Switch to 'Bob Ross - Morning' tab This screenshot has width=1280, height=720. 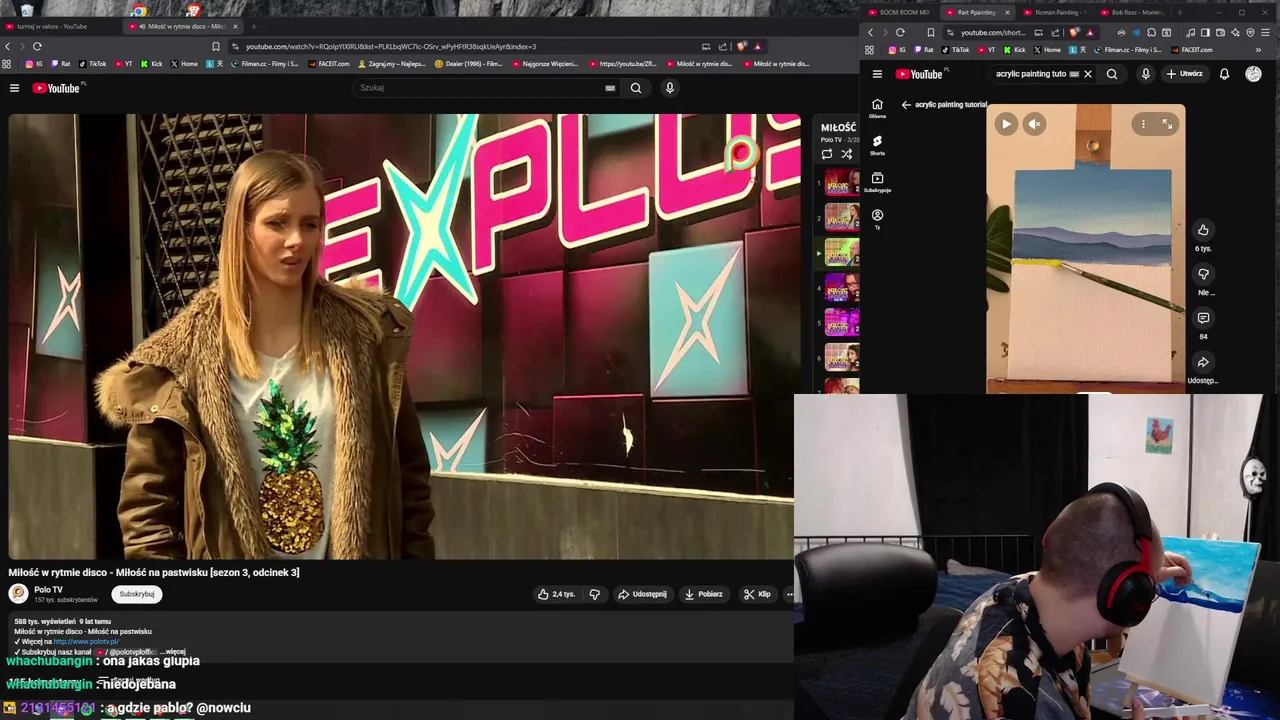point(1133,12)
